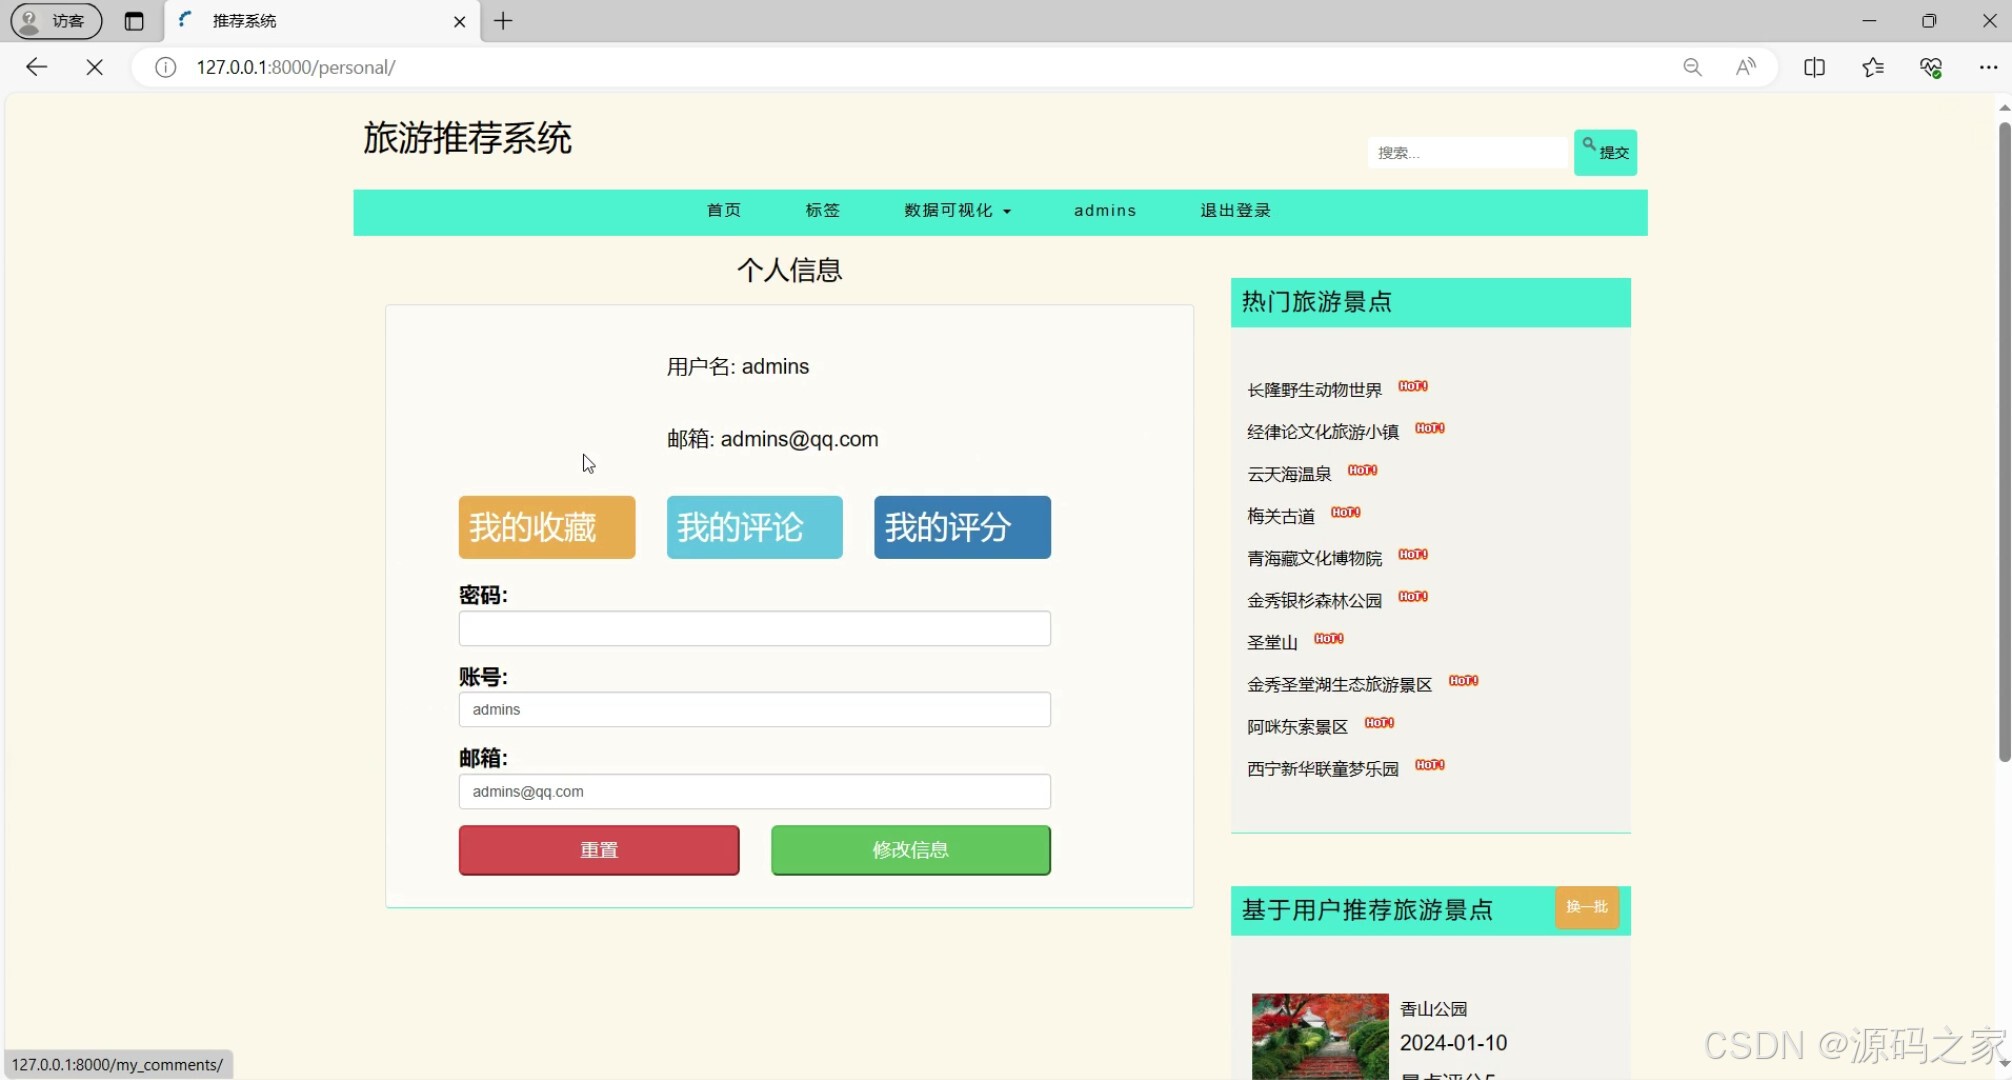Viewport: 2012px width, 1080px height.
Task: Open the browser settings ellipsis icon
Action: [1989, 67]
